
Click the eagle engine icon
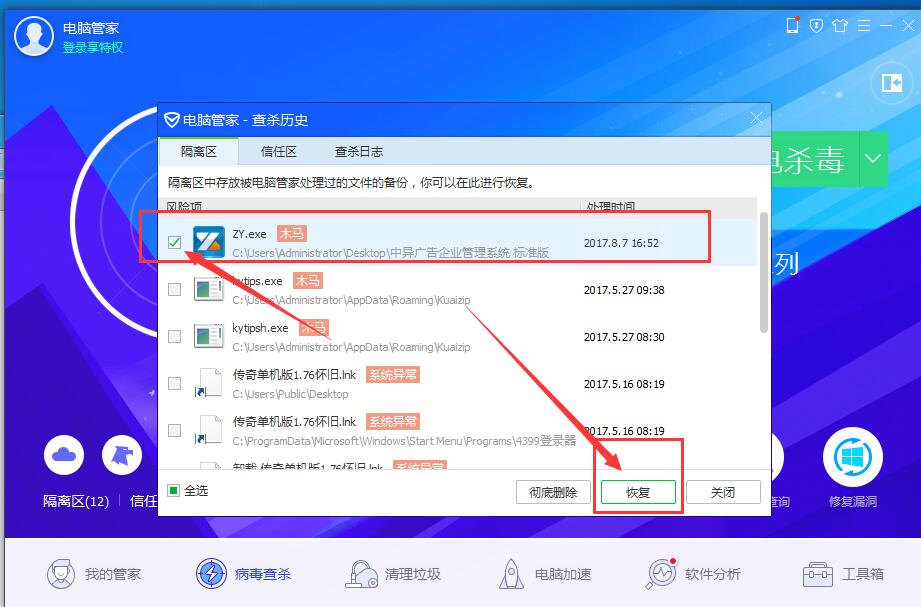(122, 455)
